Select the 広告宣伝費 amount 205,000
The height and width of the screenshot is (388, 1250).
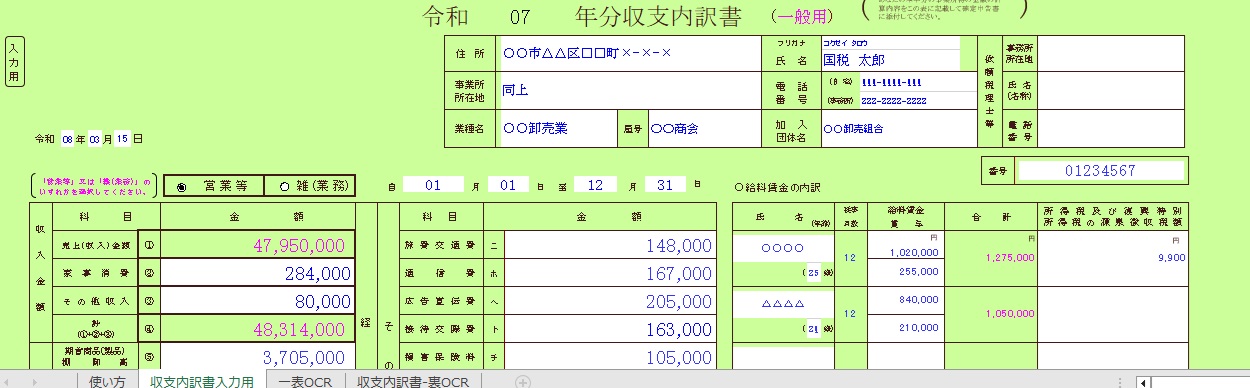(x=611, y=301)
